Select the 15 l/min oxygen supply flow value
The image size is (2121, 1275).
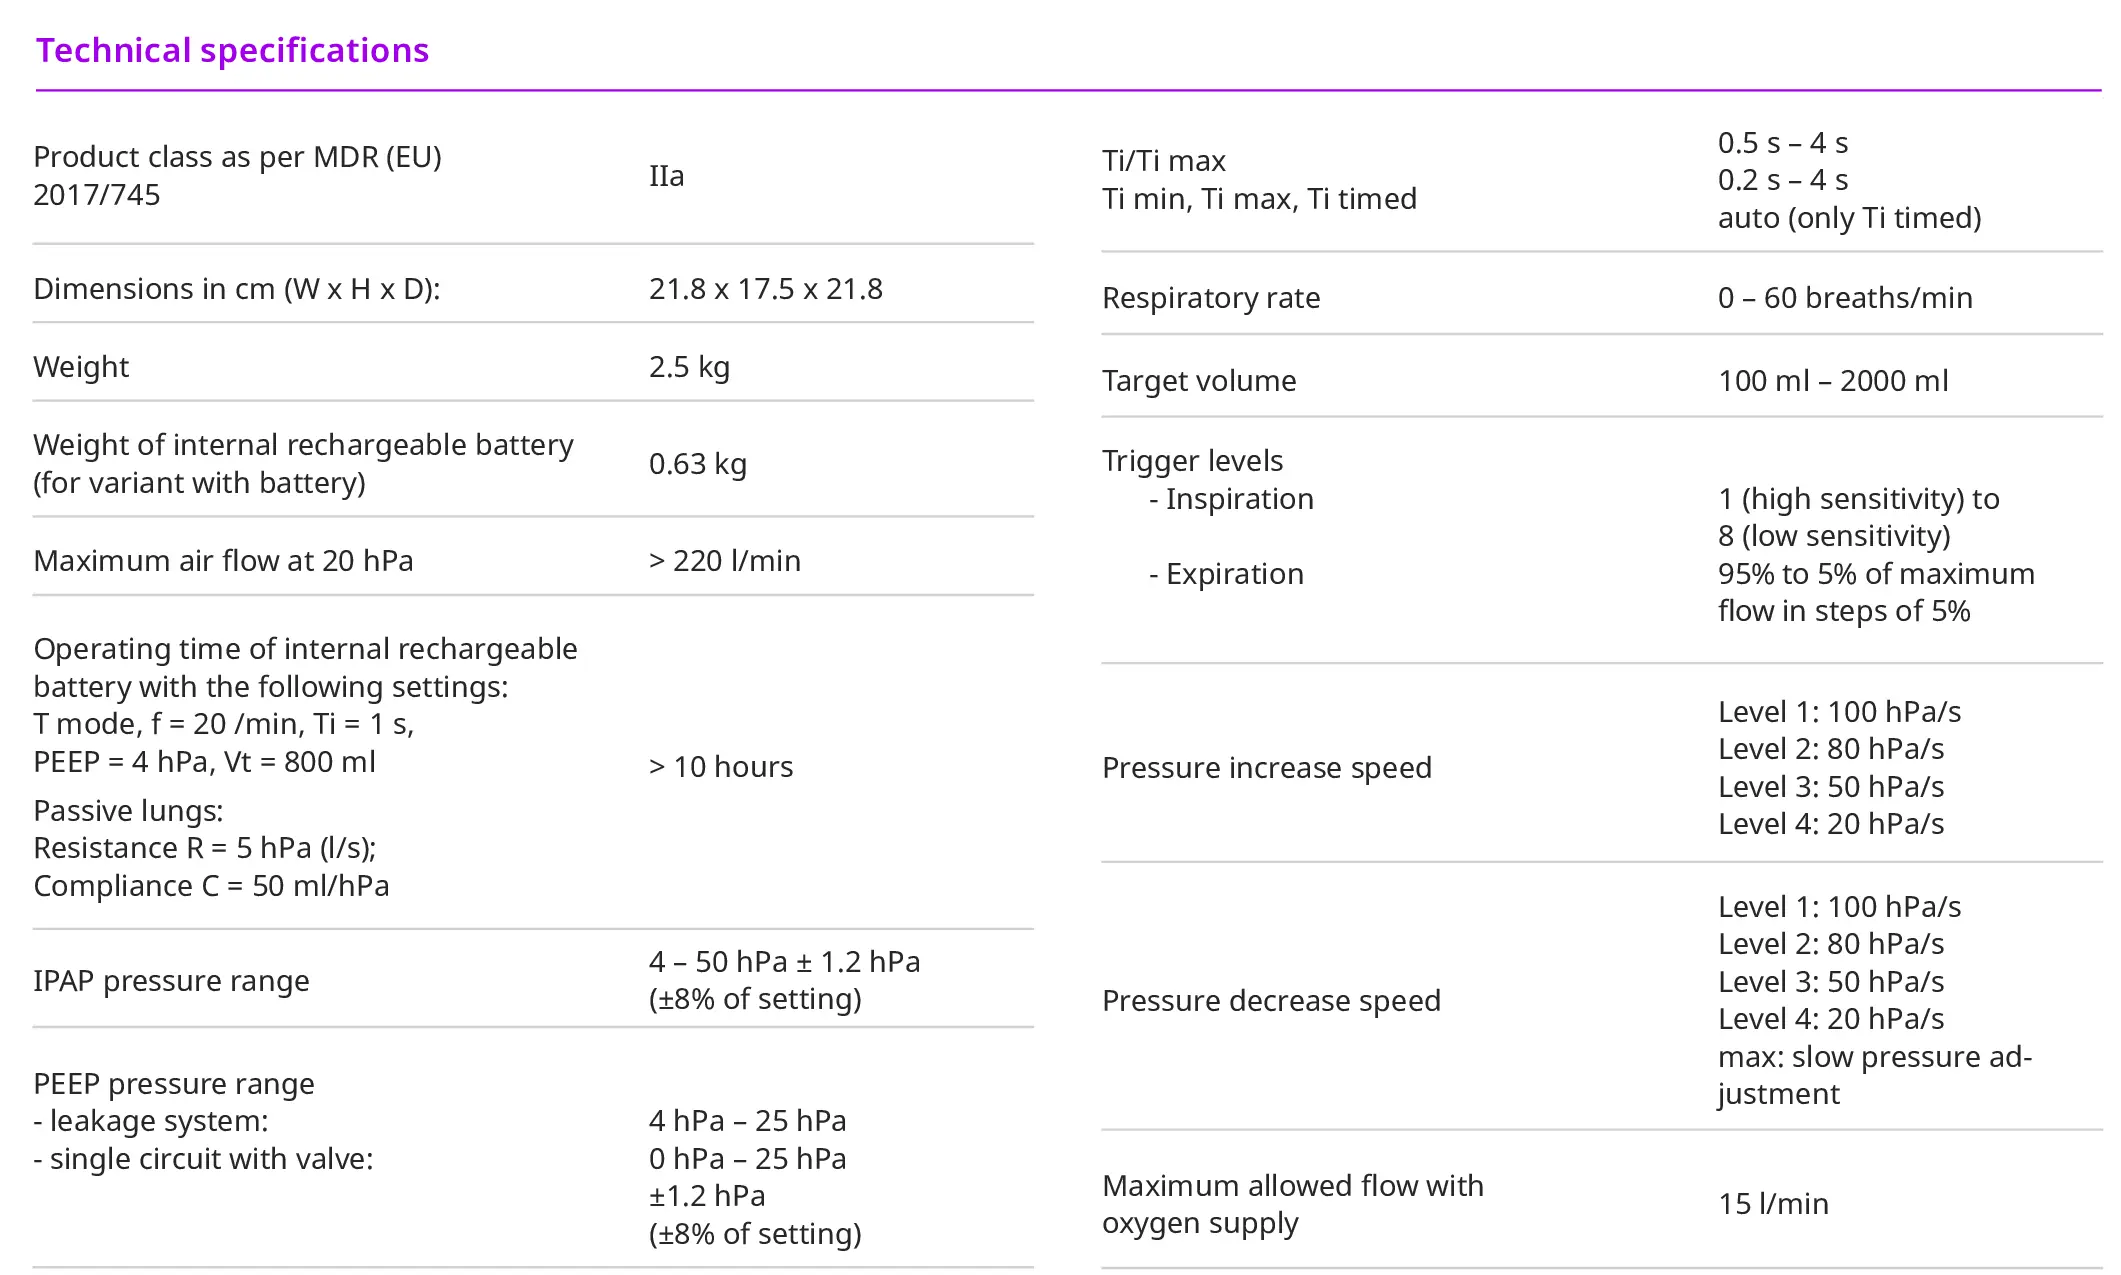click(1773, 1204)
